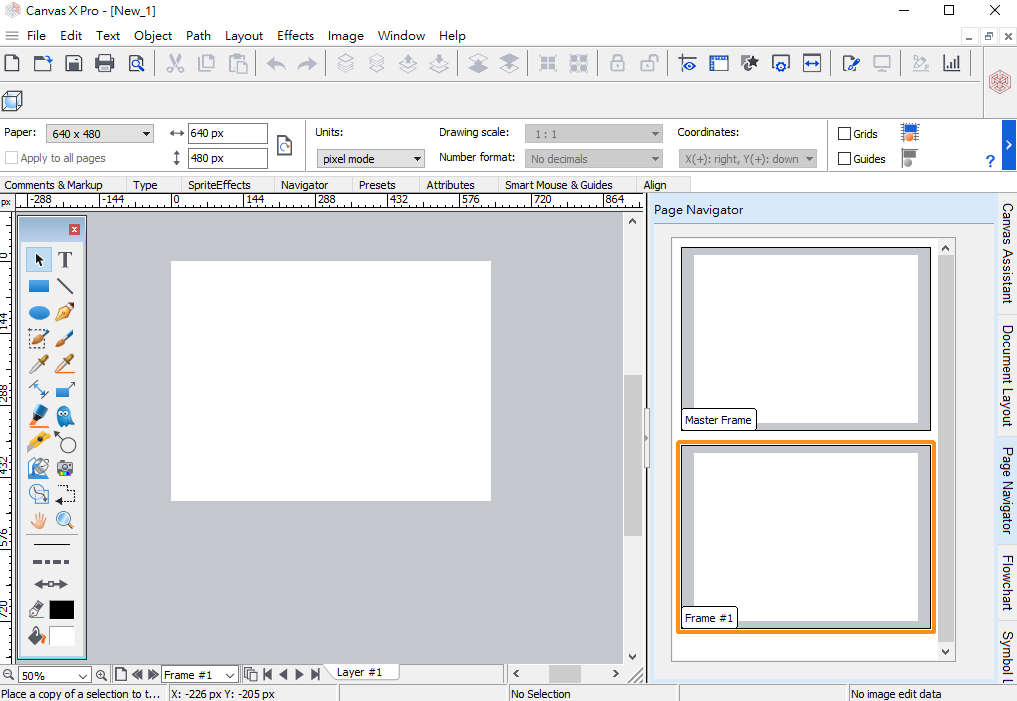Open the Units pixel mode dropdown
Image resolution: width=1017 pixels, height=701 pixels.
370,159
